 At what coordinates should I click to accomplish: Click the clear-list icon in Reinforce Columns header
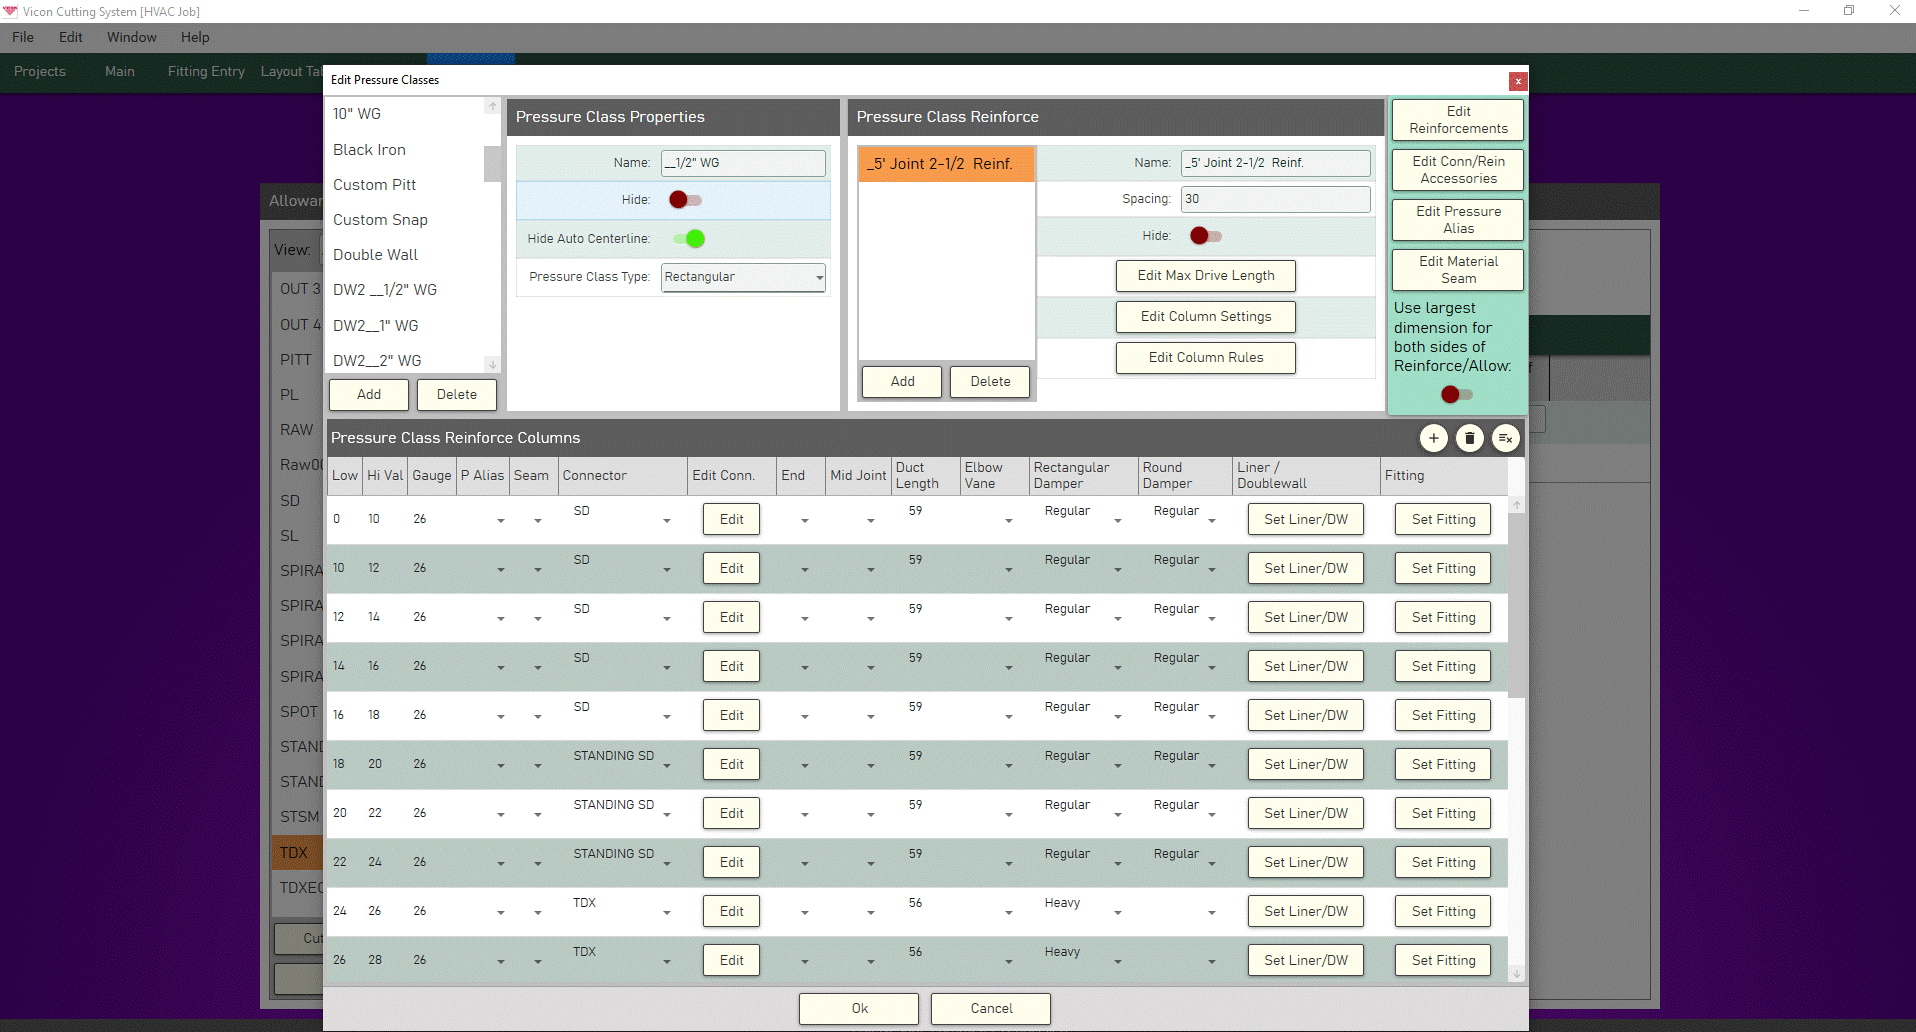click(x=1505, y=438)
